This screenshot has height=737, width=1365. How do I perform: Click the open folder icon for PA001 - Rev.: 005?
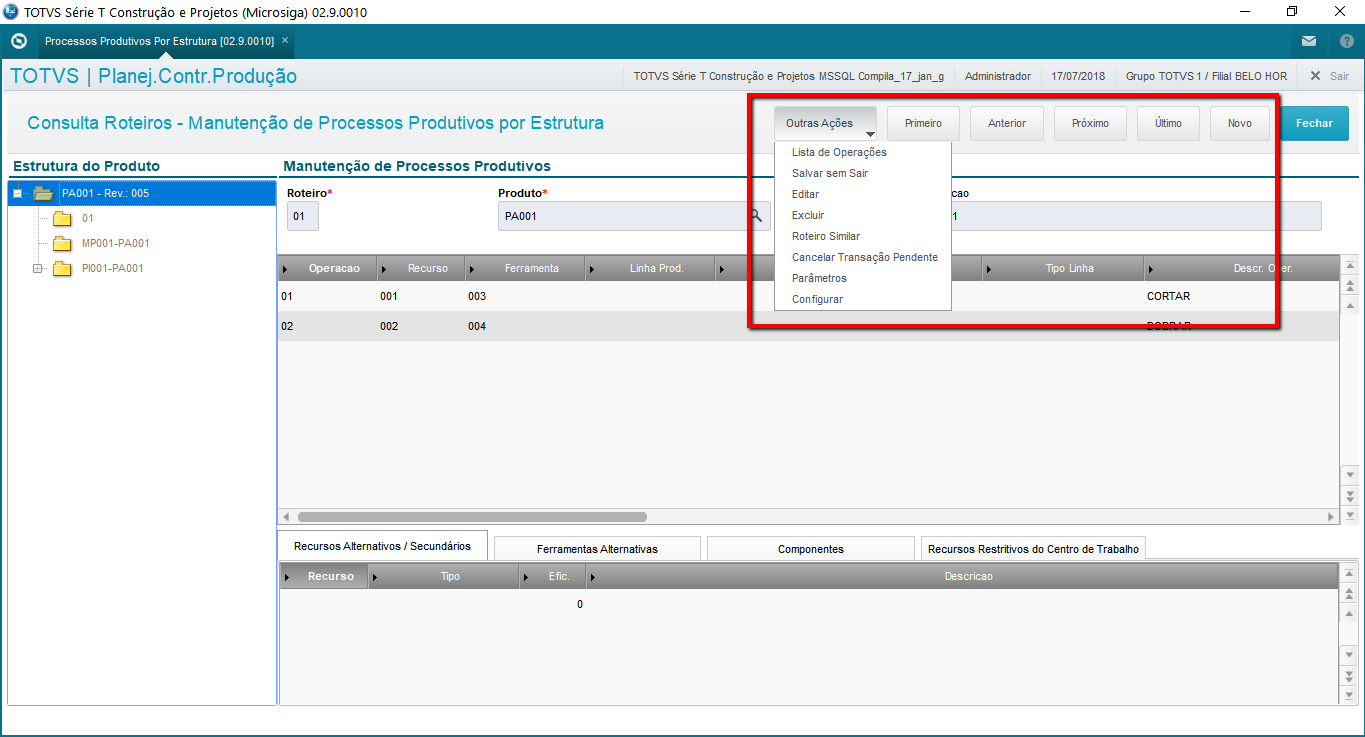click(43, 193)
